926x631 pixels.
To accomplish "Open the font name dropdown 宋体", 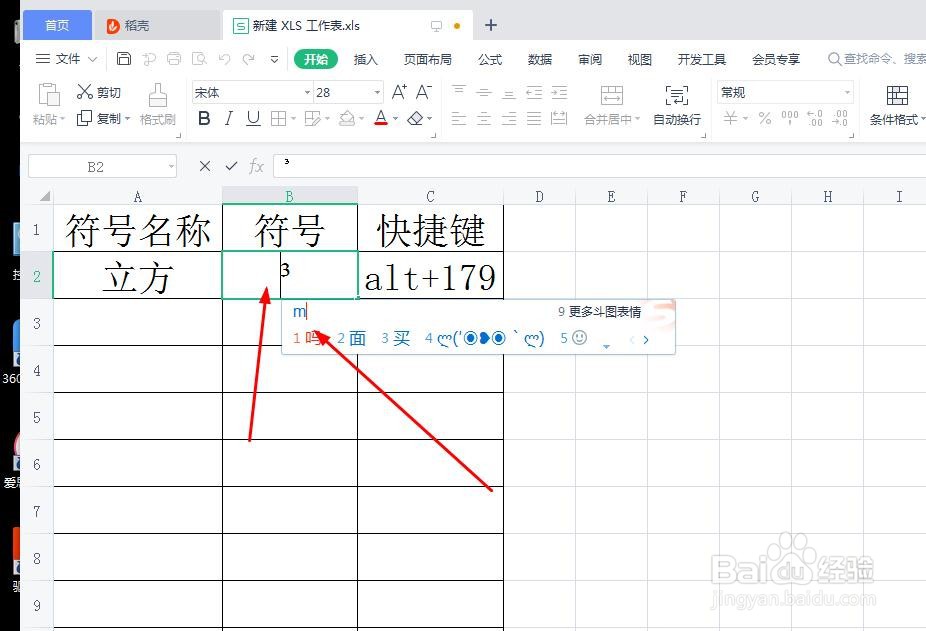I will click(x=307, y=93).
